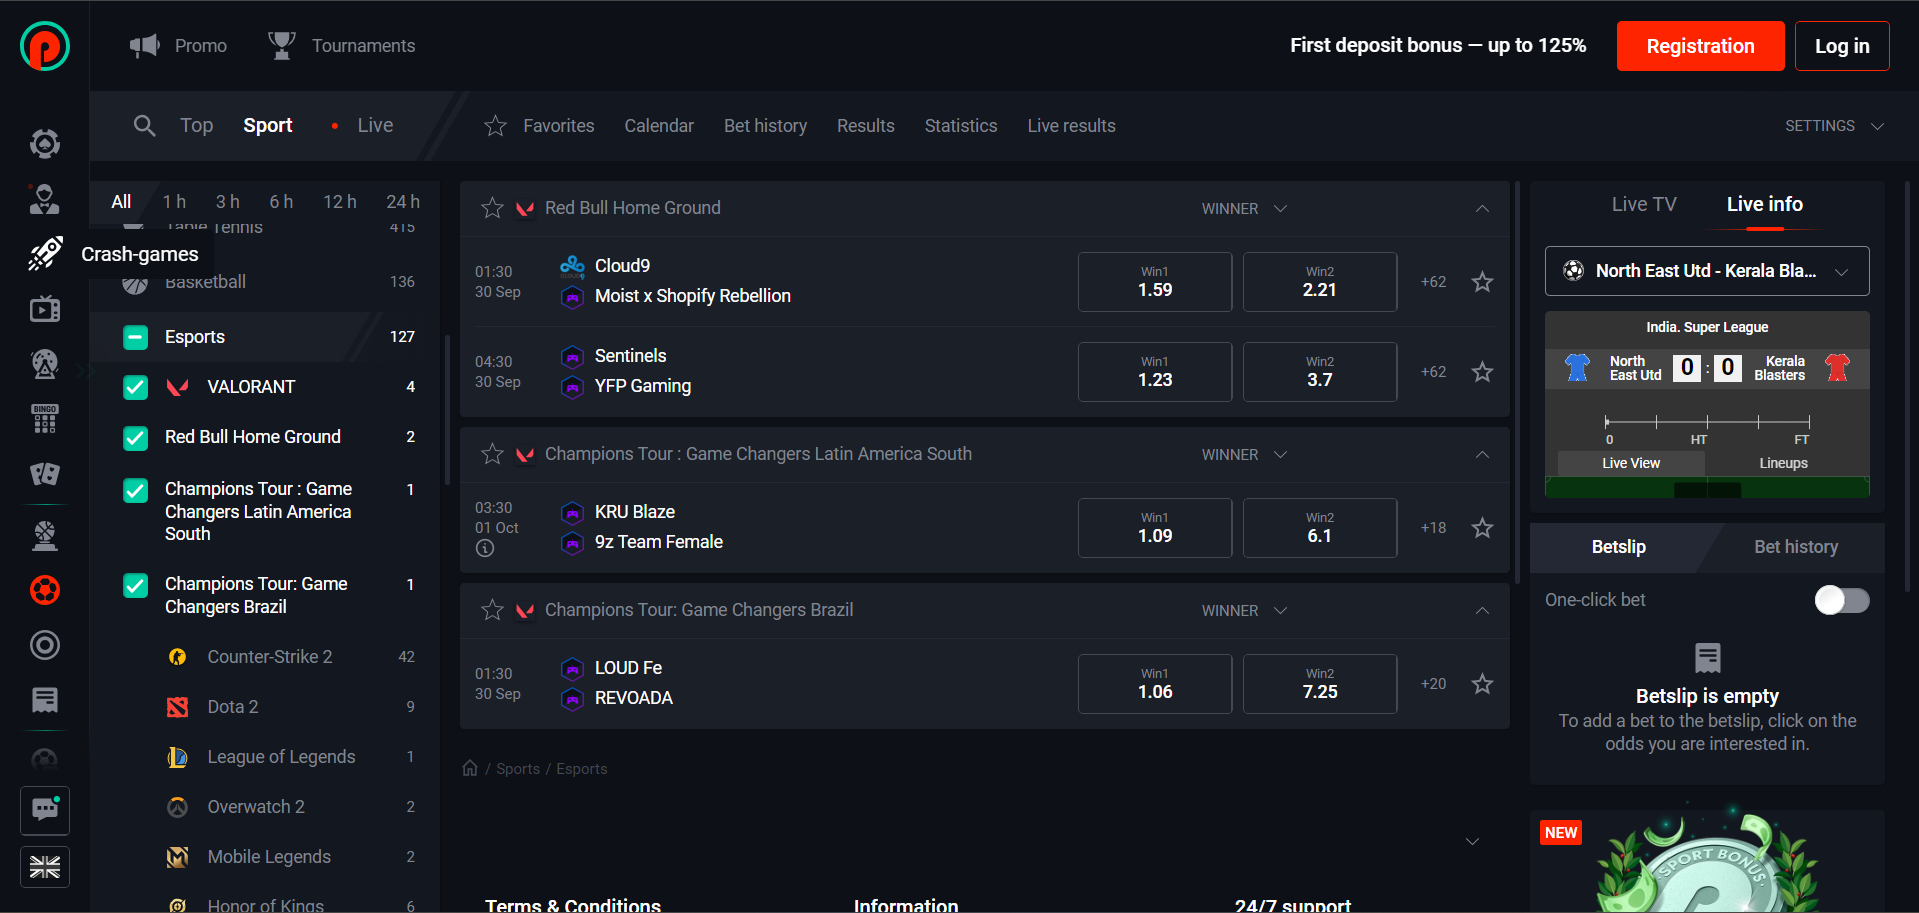Screen dimensions: 1919x913
Task: Click the Registration button
Action: coord(1700,45)
